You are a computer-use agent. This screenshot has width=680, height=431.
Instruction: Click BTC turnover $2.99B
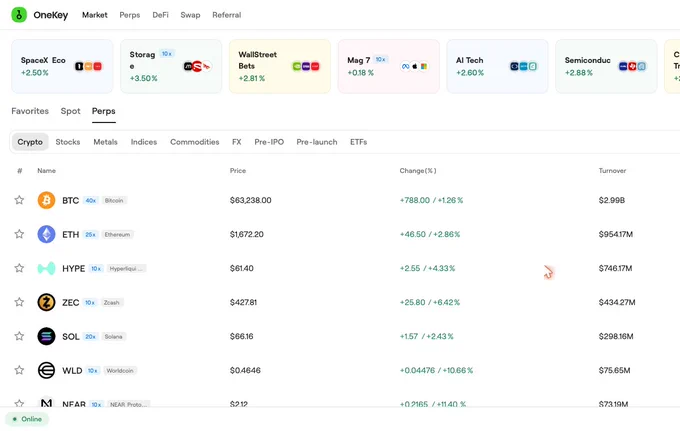click(x=611, y=200)
